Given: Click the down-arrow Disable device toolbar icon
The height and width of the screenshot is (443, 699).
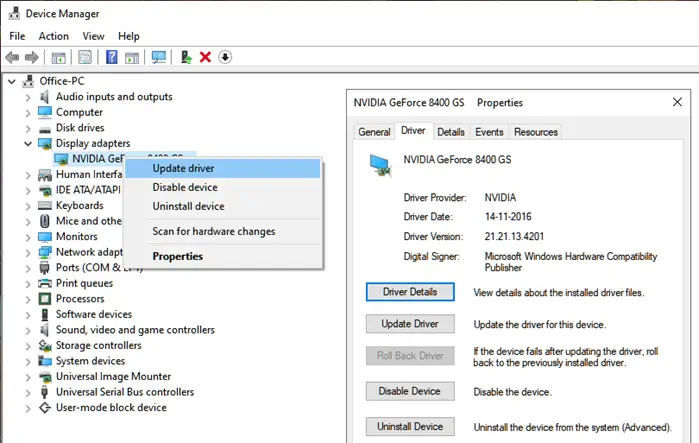Looking at the screenshot, I should (x=225, y=57).
